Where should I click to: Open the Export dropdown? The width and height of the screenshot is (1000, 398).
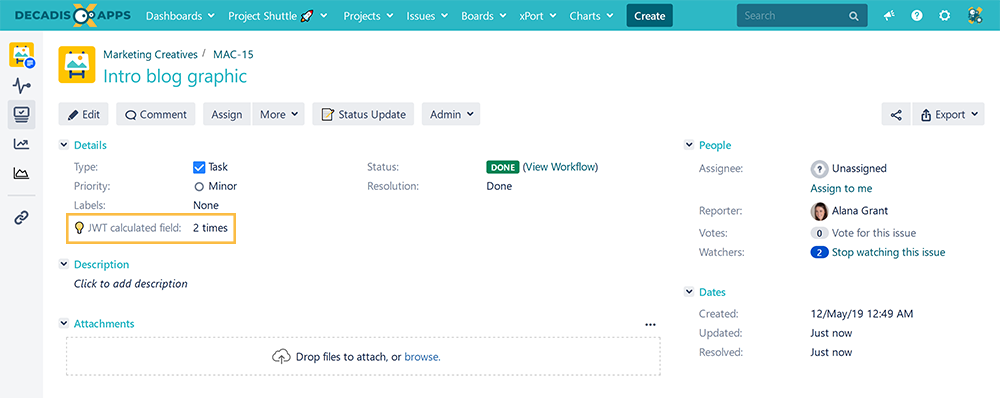point(948,115)
